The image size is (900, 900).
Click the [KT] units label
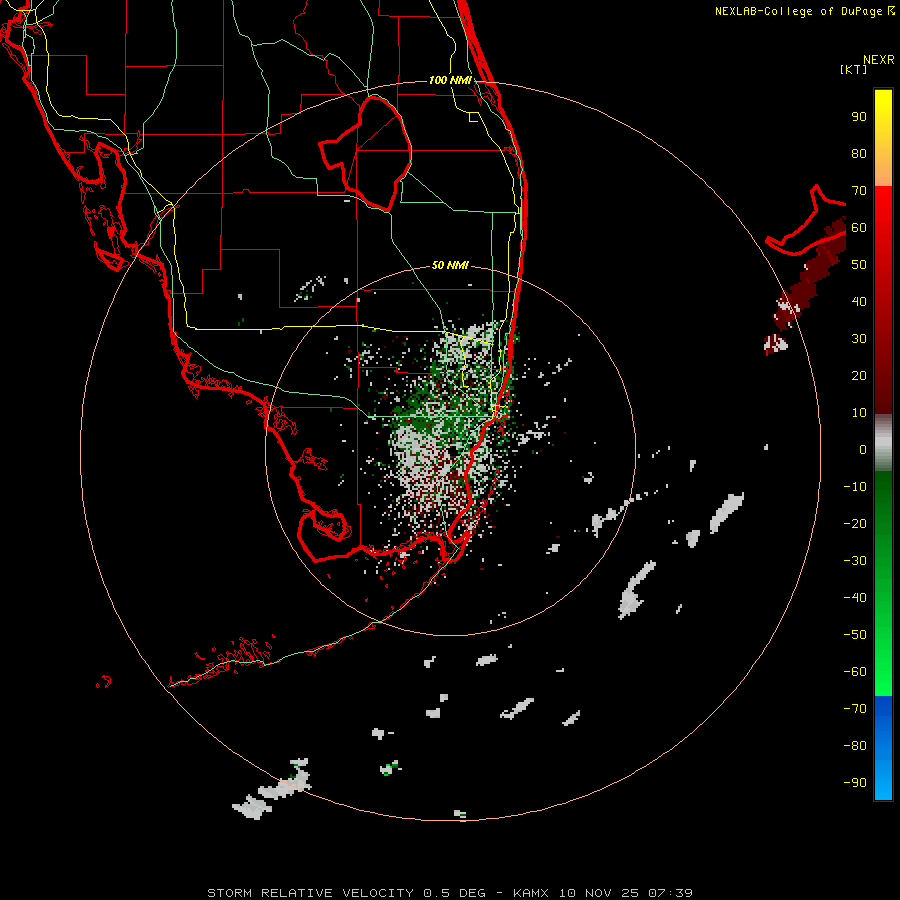coord(854,69)
